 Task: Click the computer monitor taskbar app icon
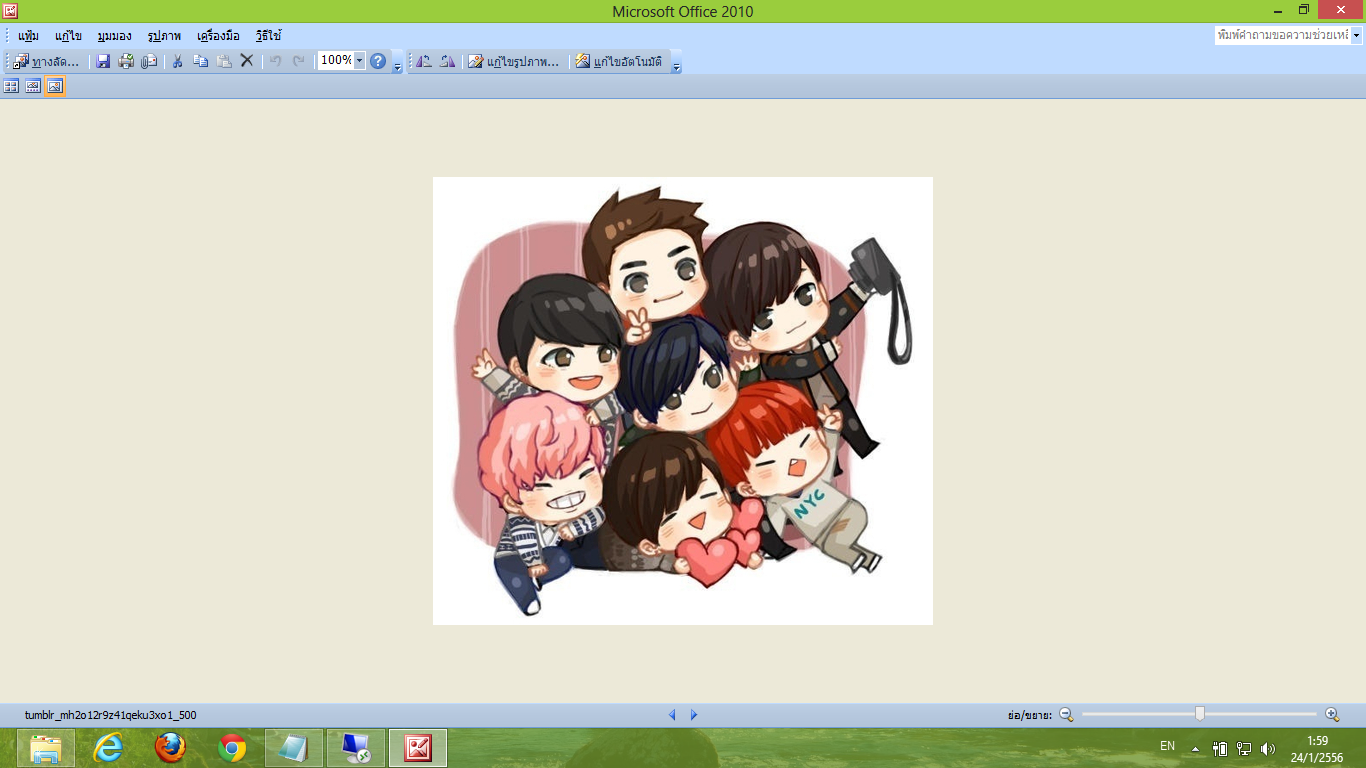click(356, 748)
